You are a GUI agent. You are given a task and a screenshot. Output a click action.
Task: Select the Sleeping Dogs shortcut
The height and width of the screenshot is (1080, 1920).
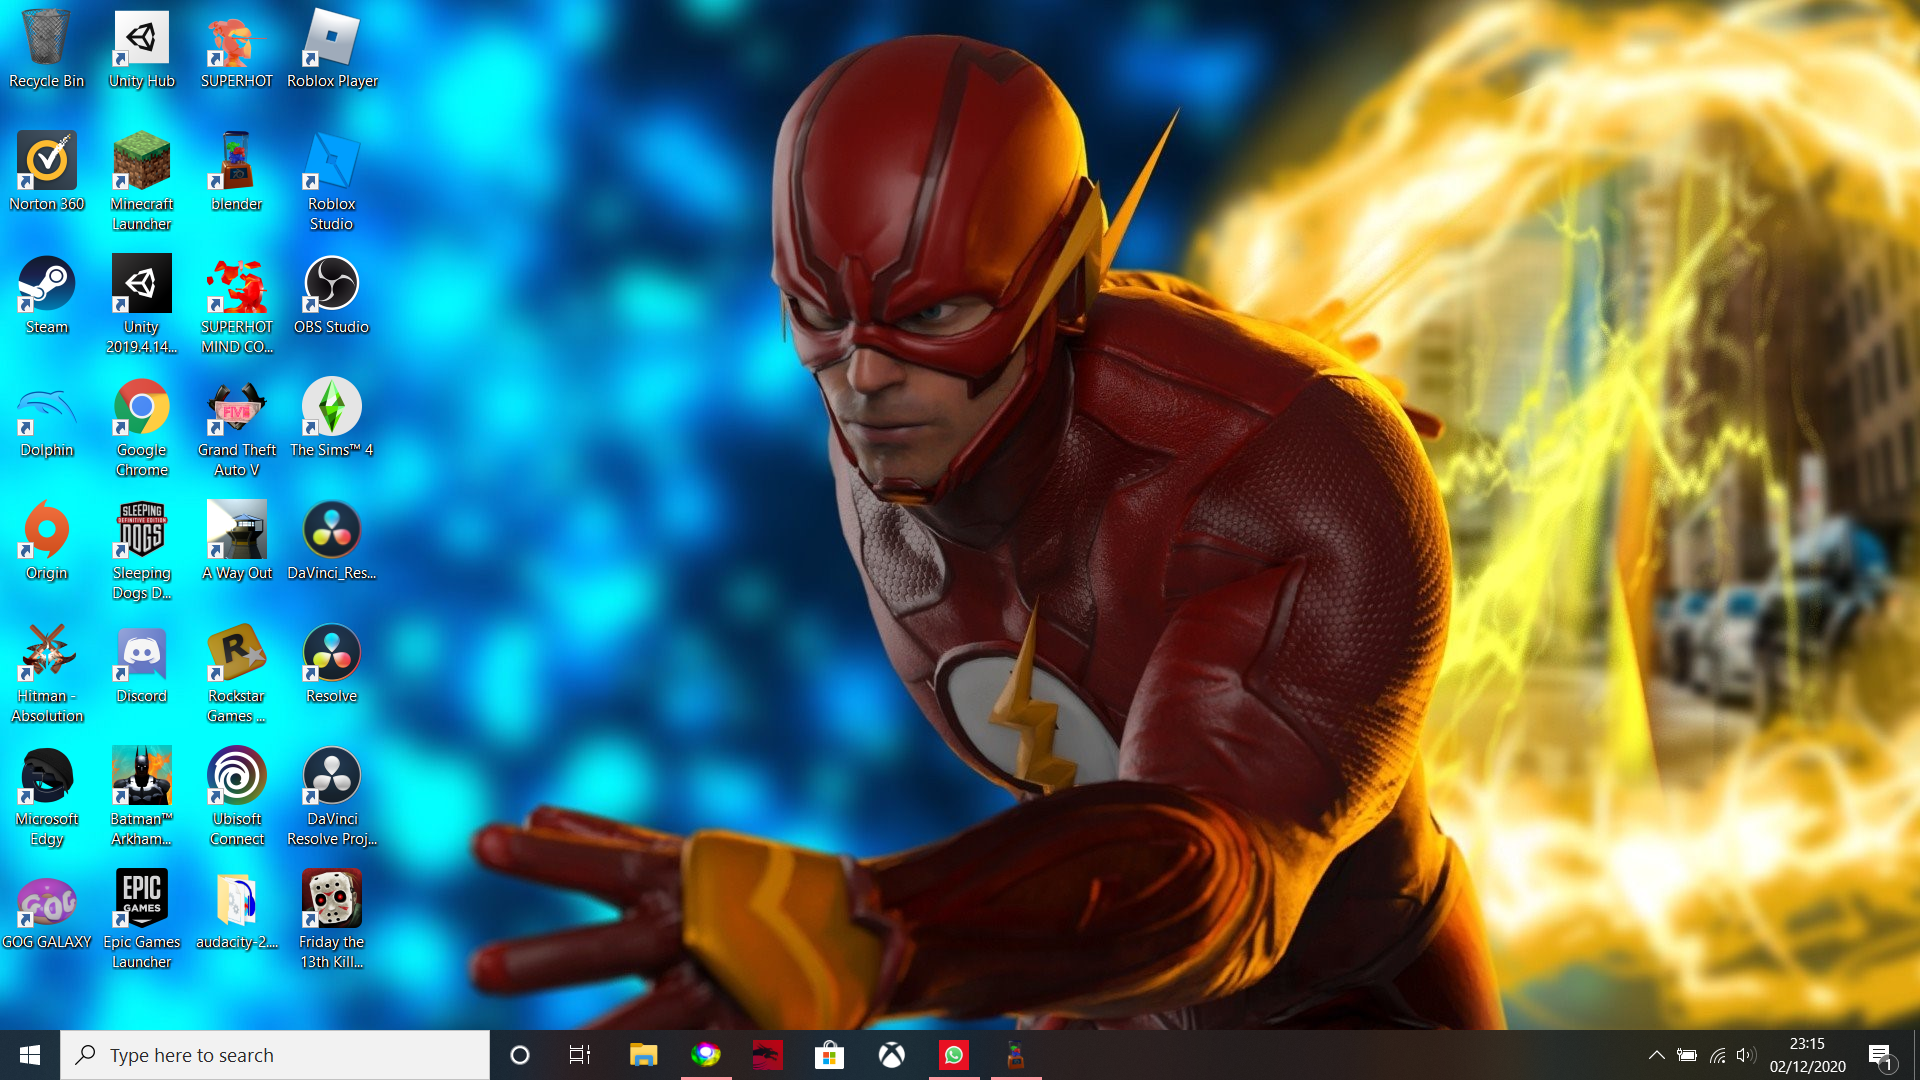coord(141,551)
